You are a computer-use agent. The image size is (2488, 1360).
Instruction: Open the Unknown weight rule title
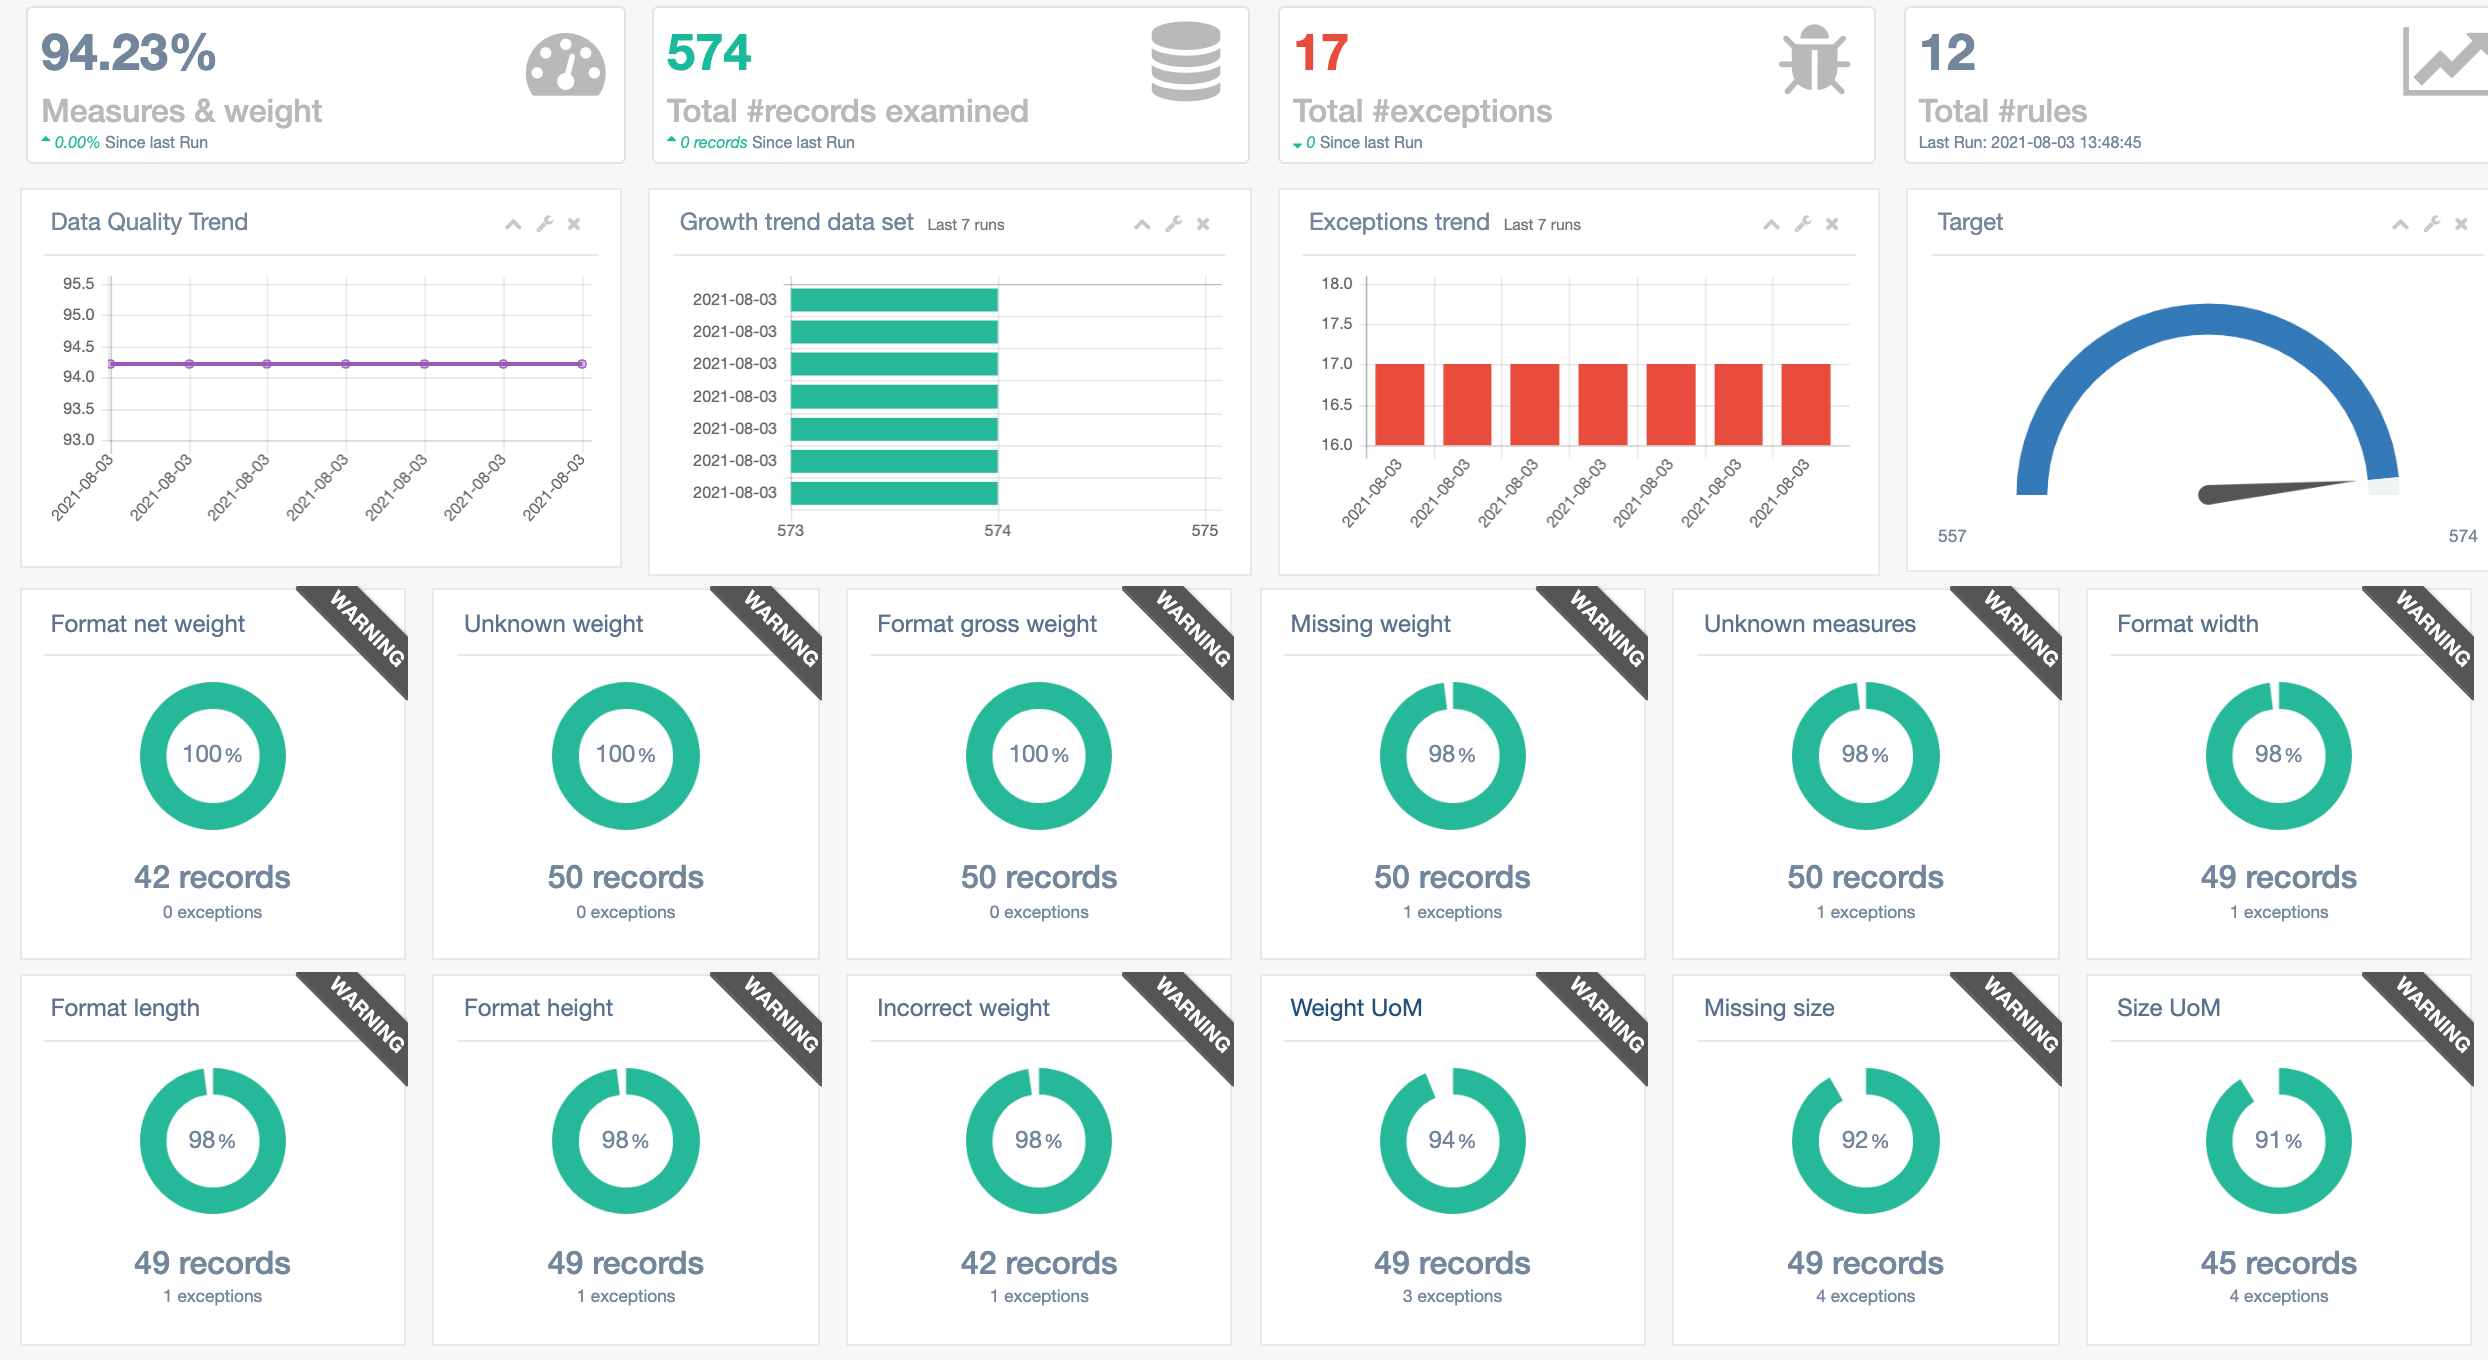click(x=553, y=623)
